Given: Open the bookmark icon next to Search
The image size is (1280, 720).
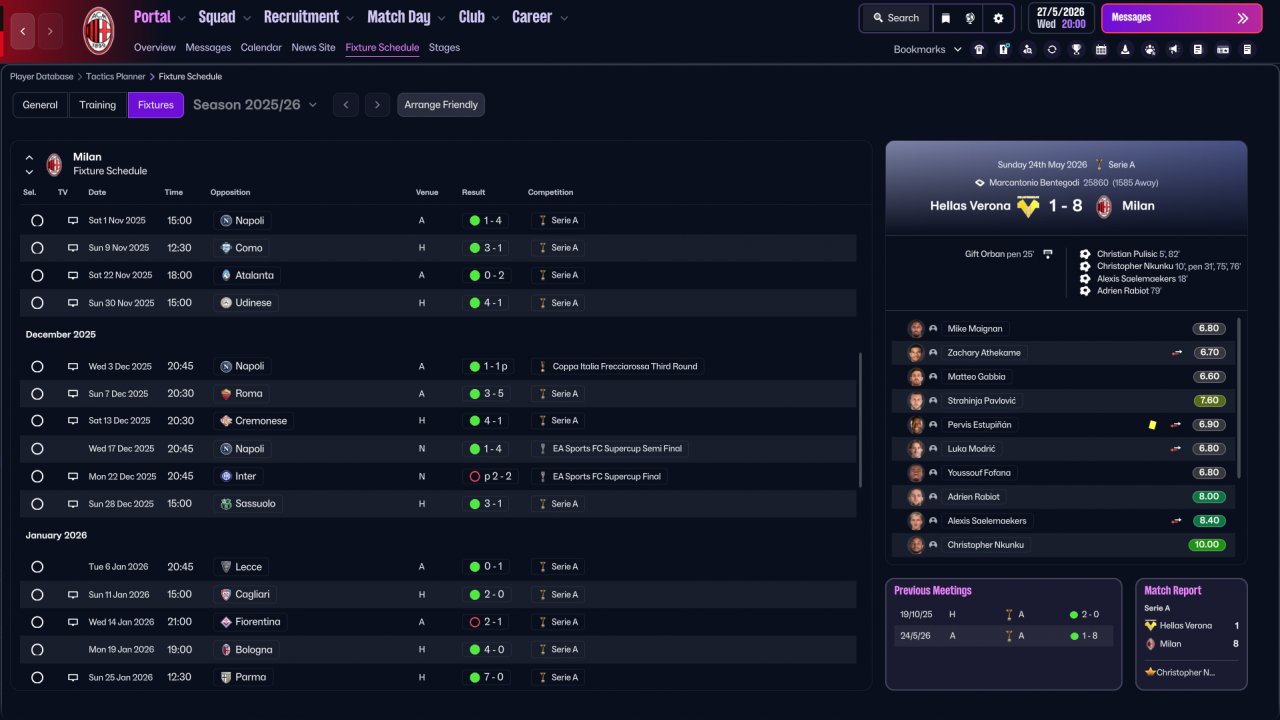Looking at the screenshot, I should pyautogui.click(x=946, y=18).
